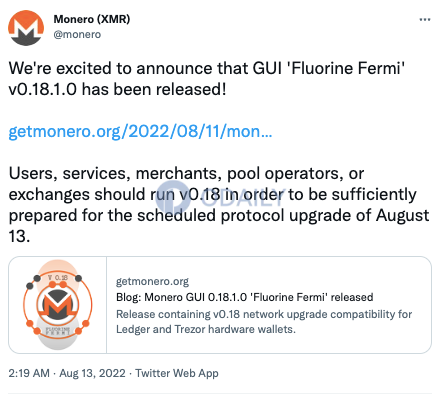This screenshot has width=442, height=396.
Task: Click the 2:19 AM timestamp
Action: (29, 373)
